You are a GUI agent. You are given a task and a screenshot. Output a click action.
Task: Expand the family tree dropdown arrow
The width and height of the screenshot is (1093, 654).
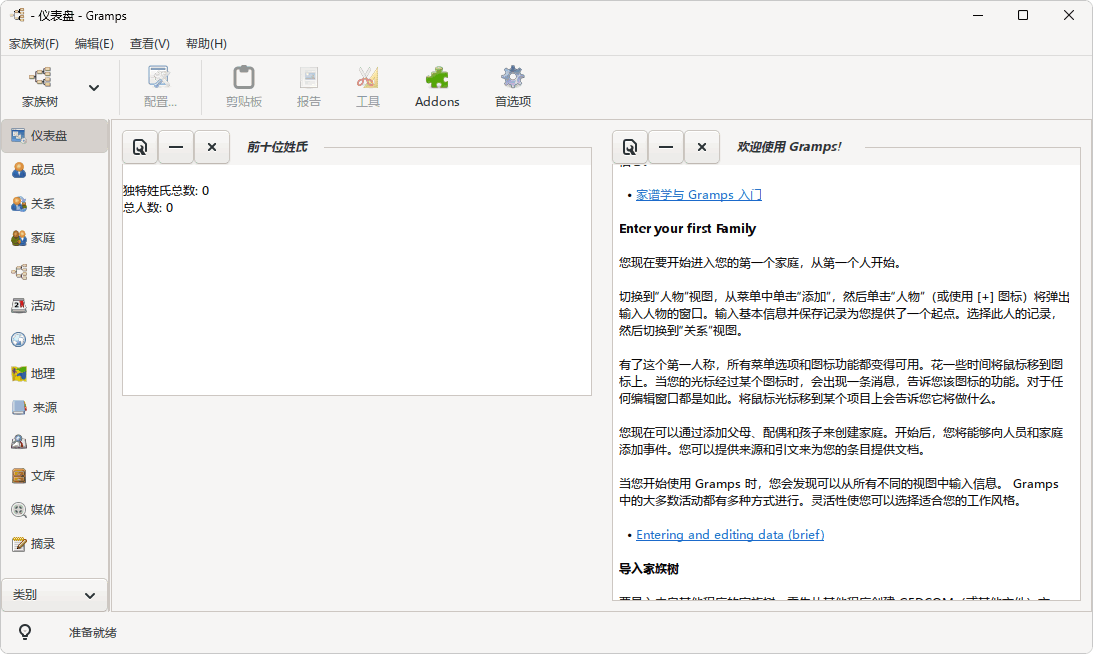coord(92,87)
